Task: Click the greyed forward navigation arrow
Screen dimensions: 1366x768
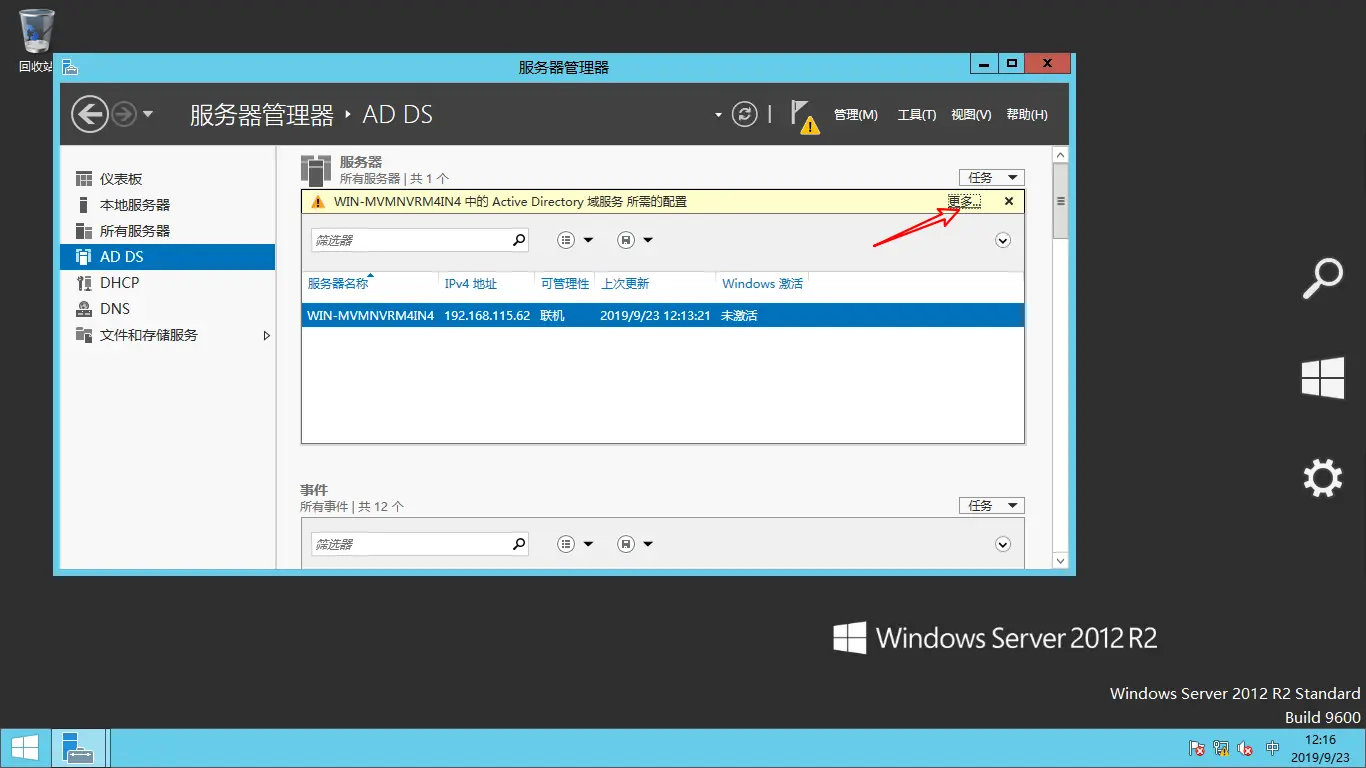Action: pos(124,114)
